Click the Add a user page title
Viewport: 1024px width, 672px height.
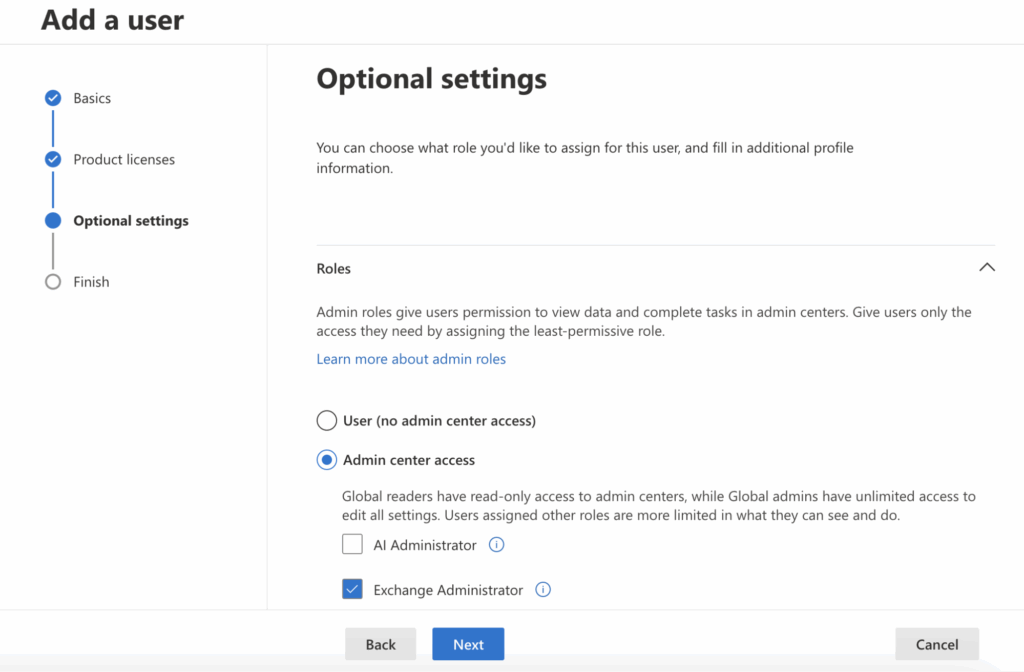[x=112, y=20]
